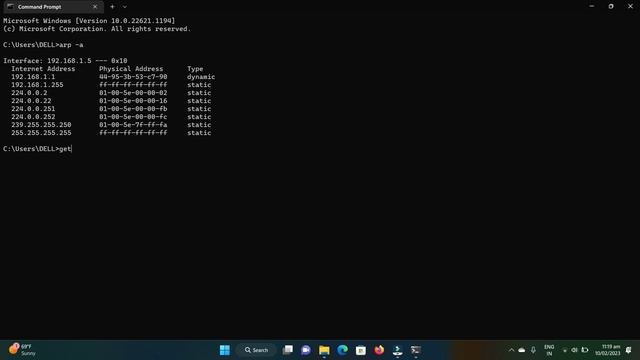Open the weather widget showing Sunny
Screen dimensions: 640x360
pos(23,350)
